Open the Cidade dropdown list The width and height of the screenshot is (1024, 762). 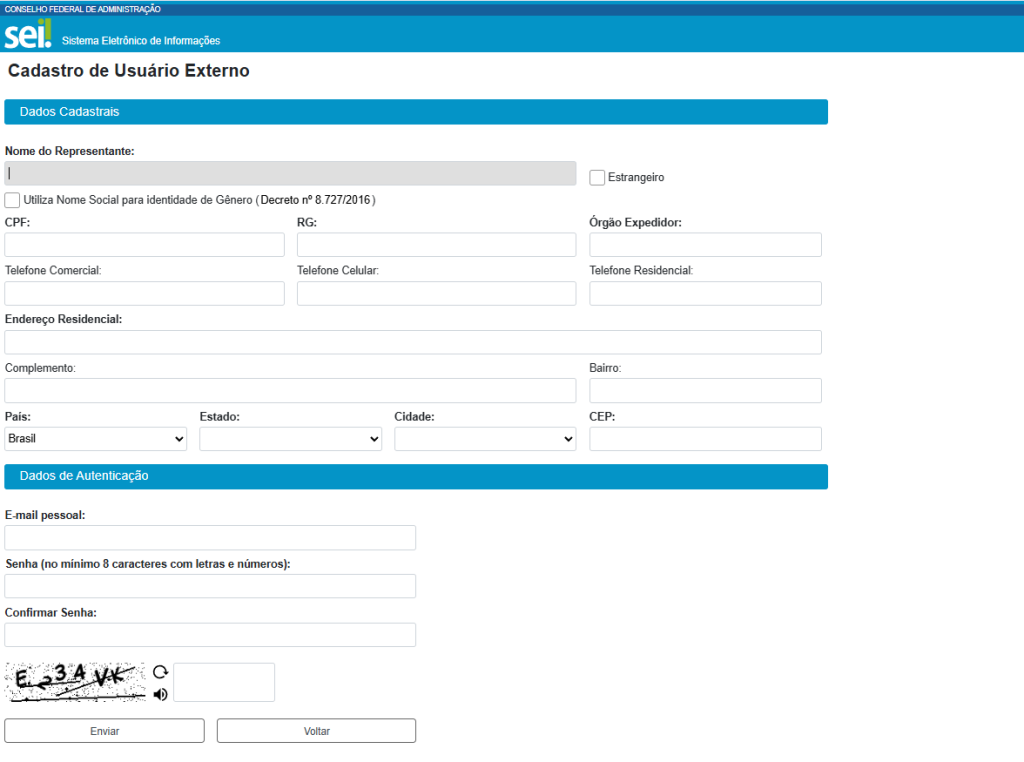(485, 439)
